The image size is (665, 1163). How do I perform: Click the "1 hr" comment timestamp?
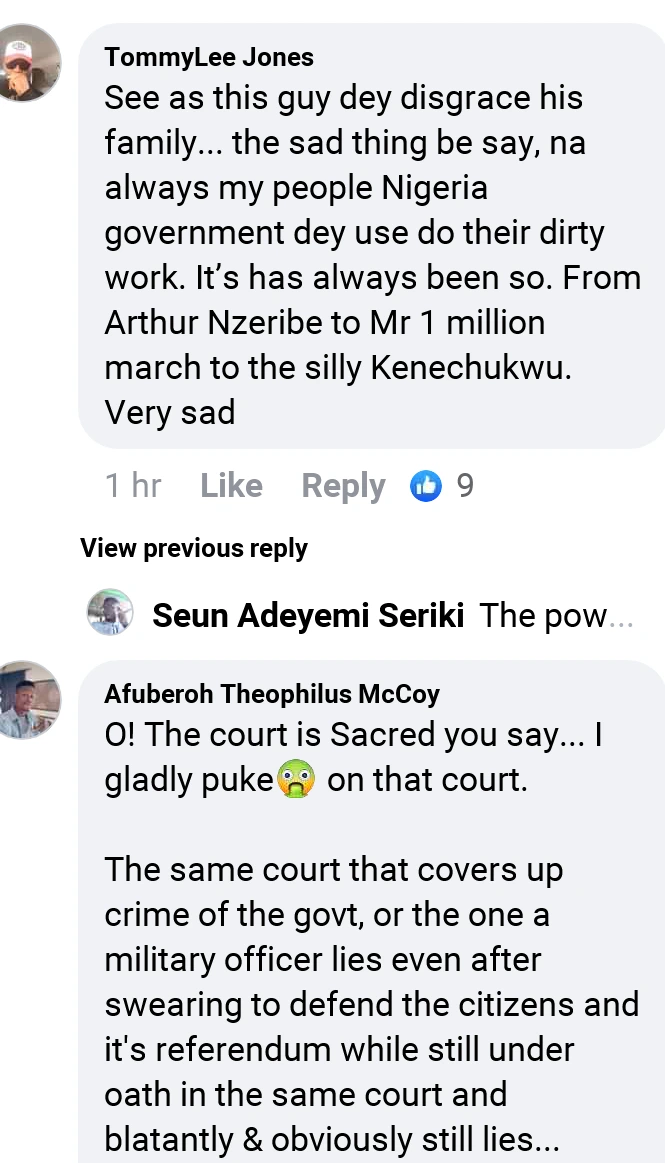pyautogui.click(x=133, y=486)
